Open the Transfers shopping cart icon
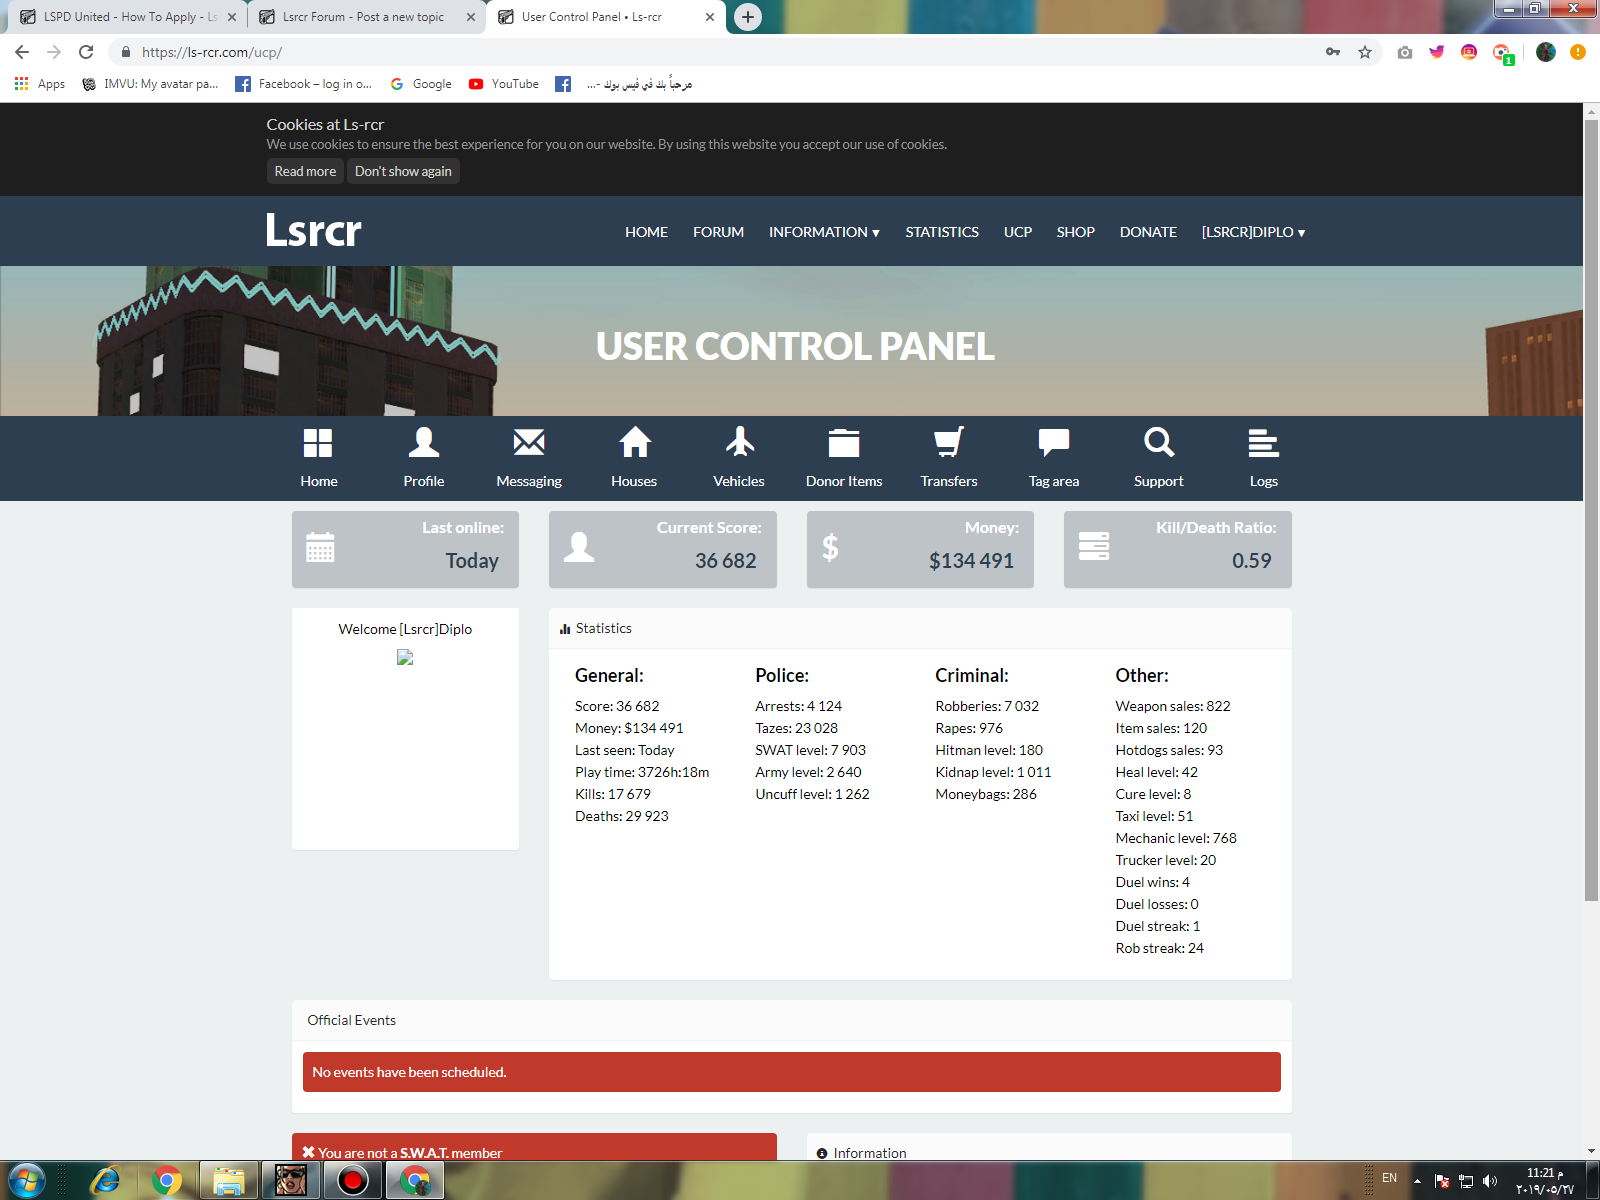 pos(949,442)
